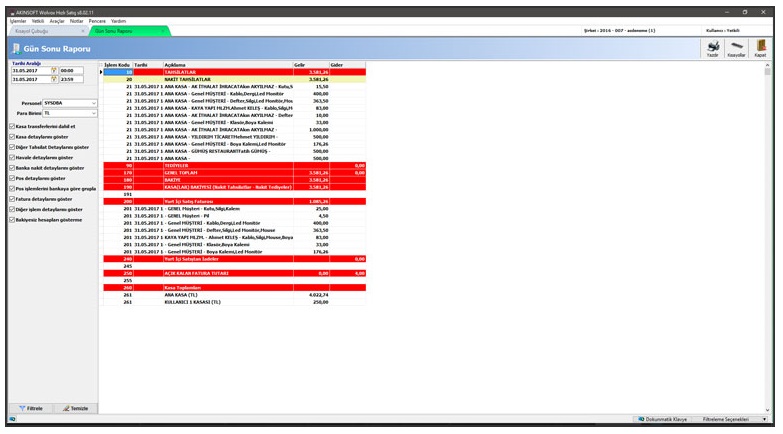Open calendar picker for start date
This screenshot has width=783, height=434.
(54, 71)
